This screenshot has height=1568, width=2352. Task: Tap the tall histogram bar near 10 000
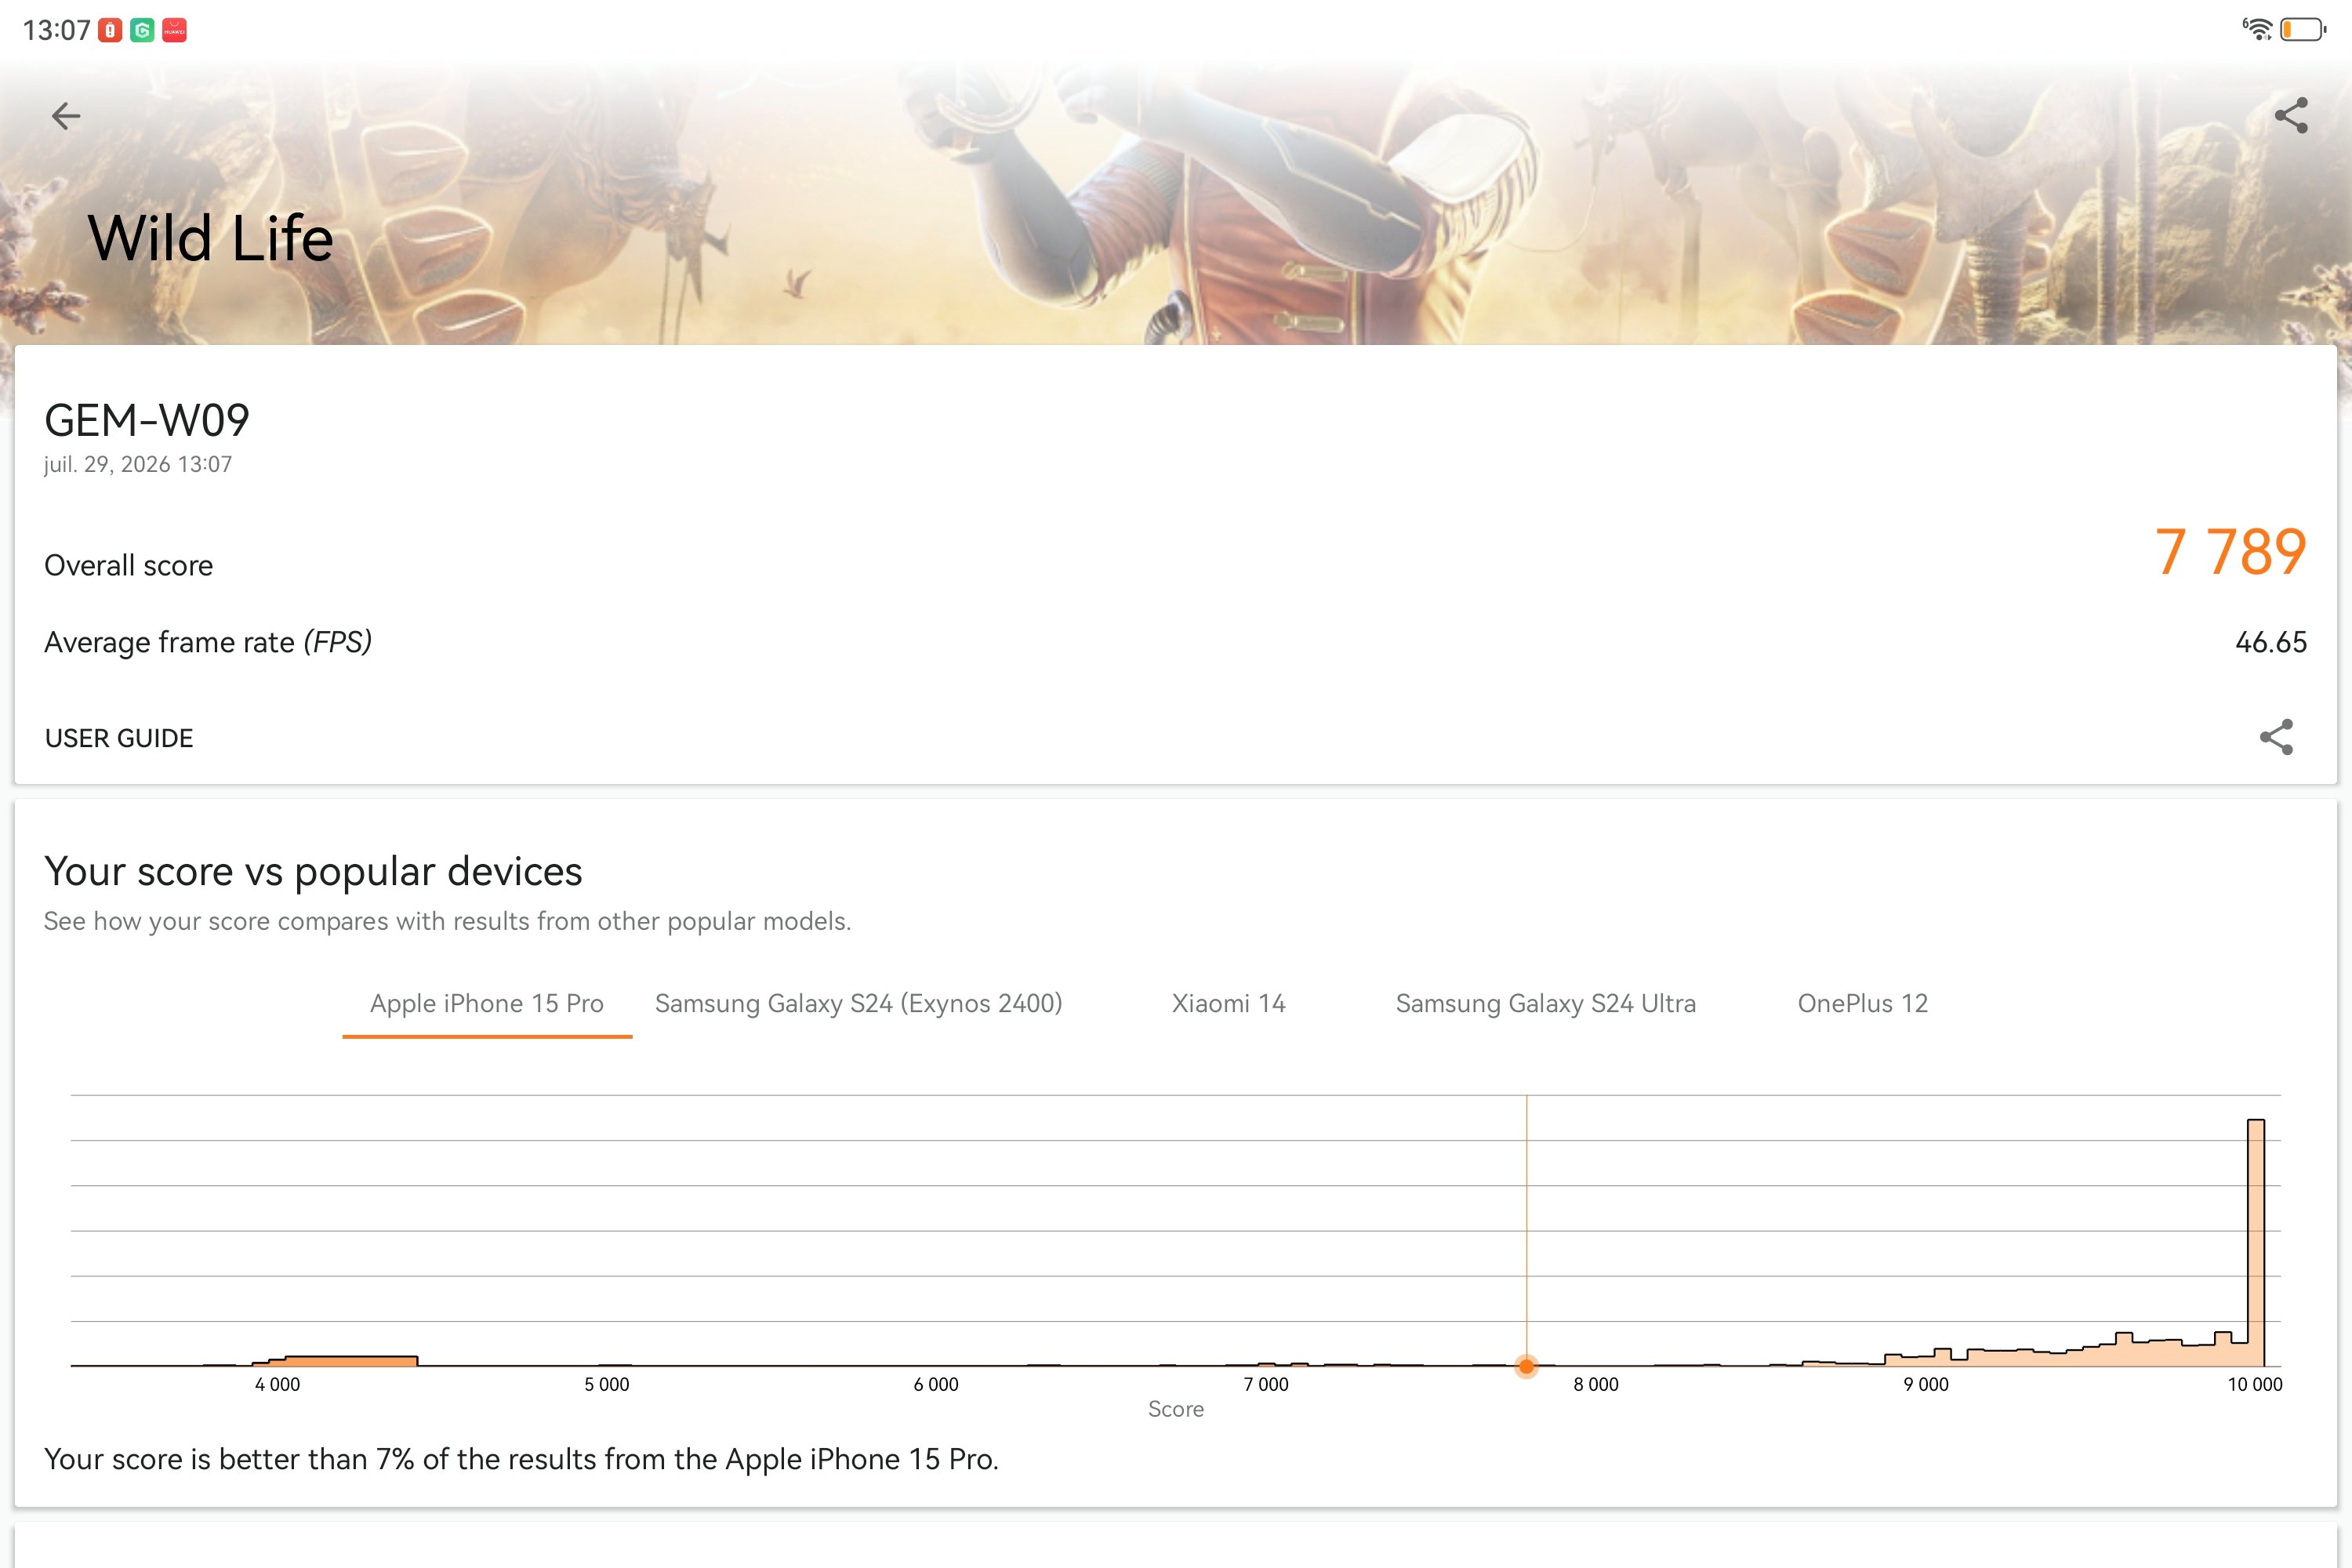pyautogui.click(x=2256, y=1242)
